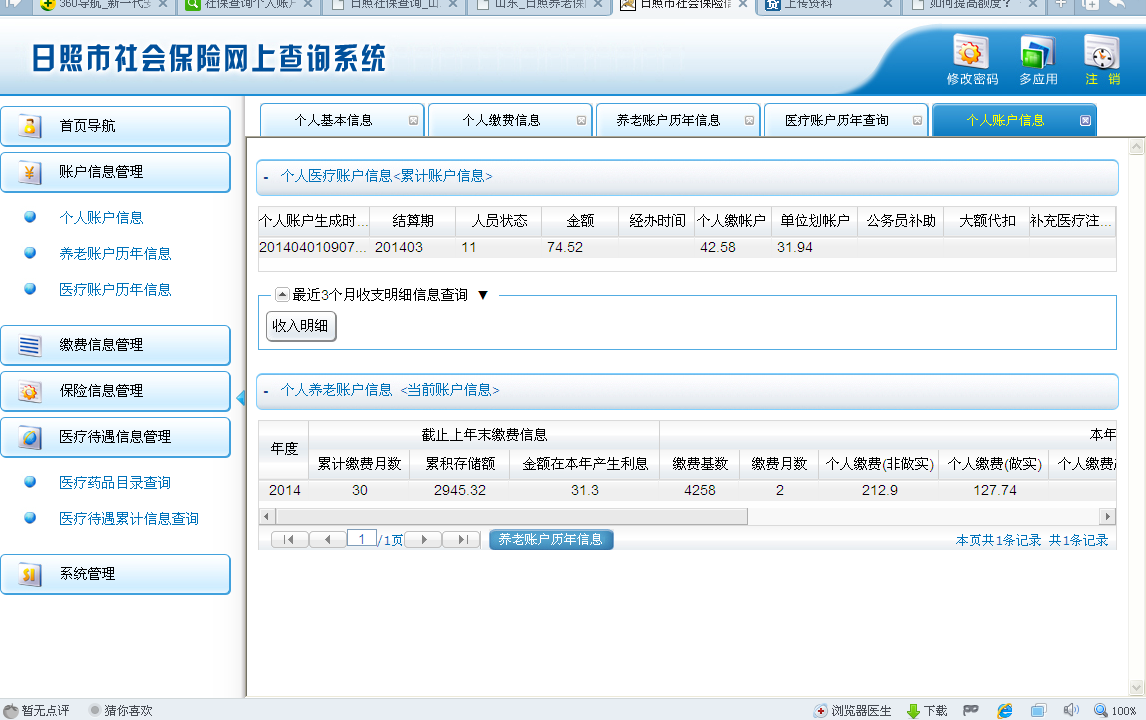
Task: Click the 修改密码 change password icon
Action: click(x=971, y=53)
